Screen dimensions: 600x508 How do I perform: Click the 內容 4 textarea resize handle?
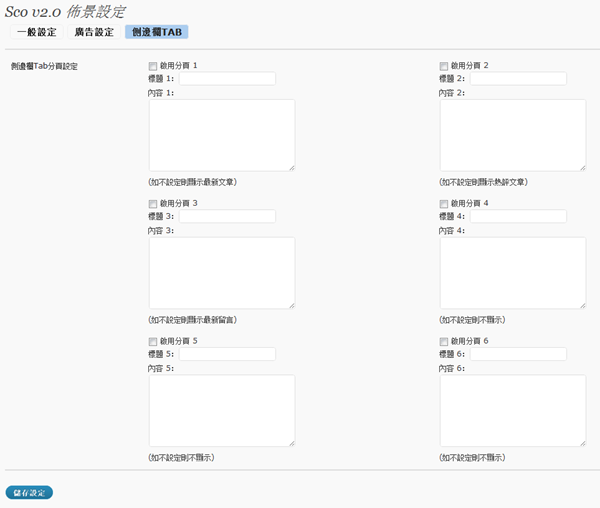pyautogui.click(x=582, y=306)
